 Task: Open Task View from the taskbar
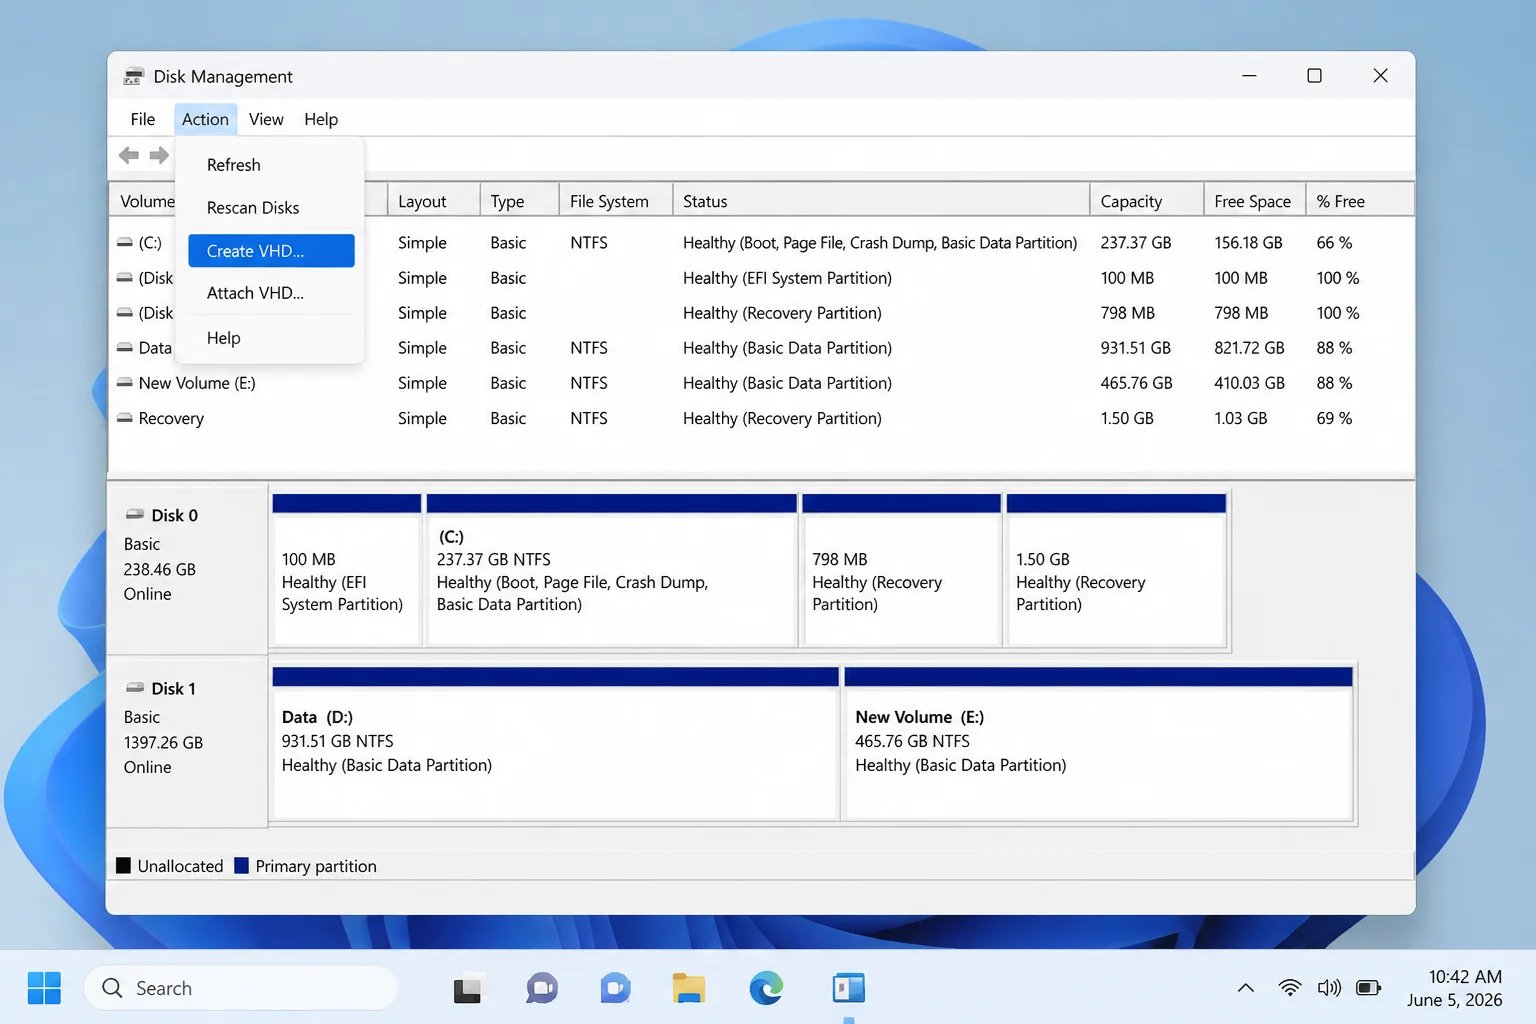pyautogui.click(x=468, y=988)
